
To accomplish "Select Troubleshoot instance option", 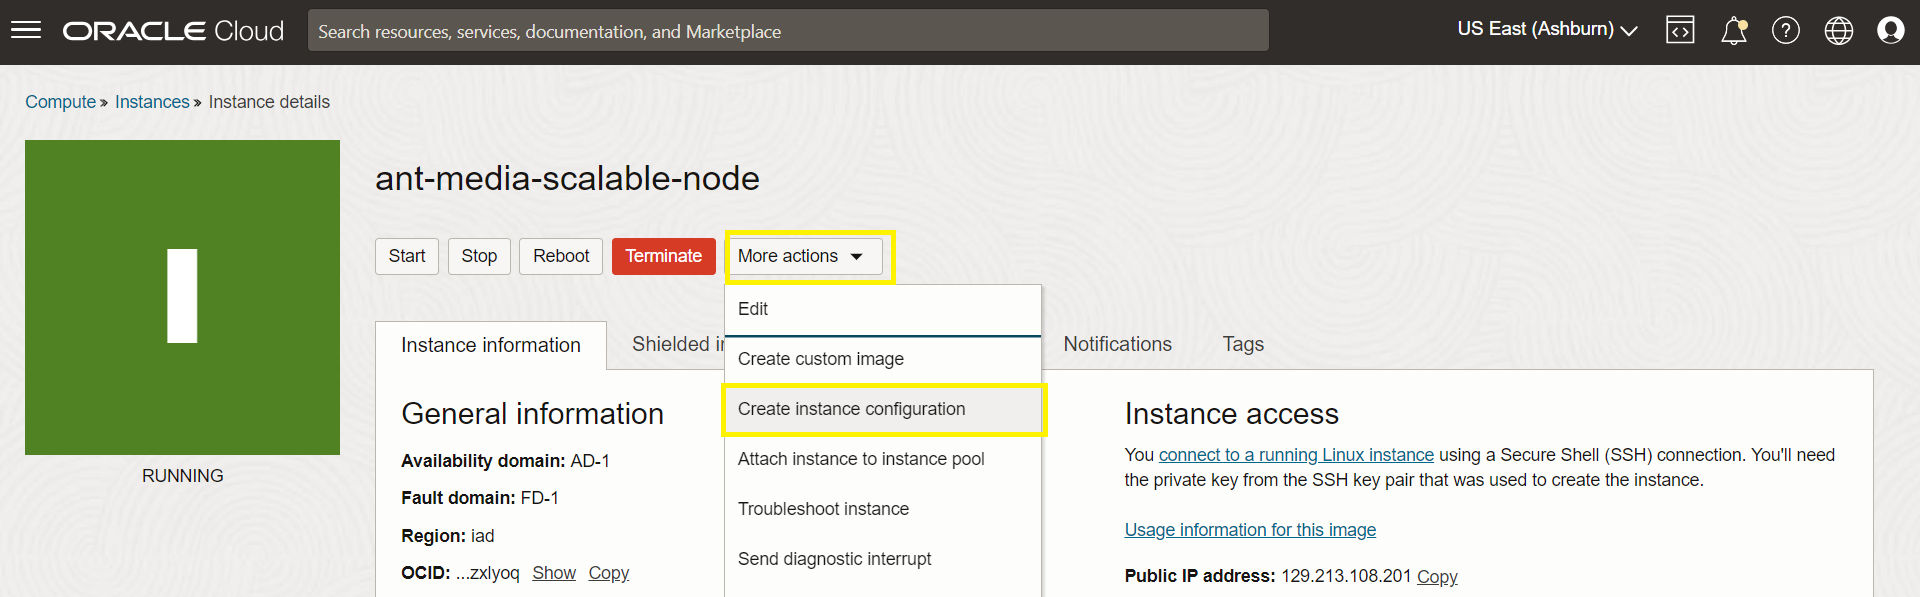I will [883, 509].
